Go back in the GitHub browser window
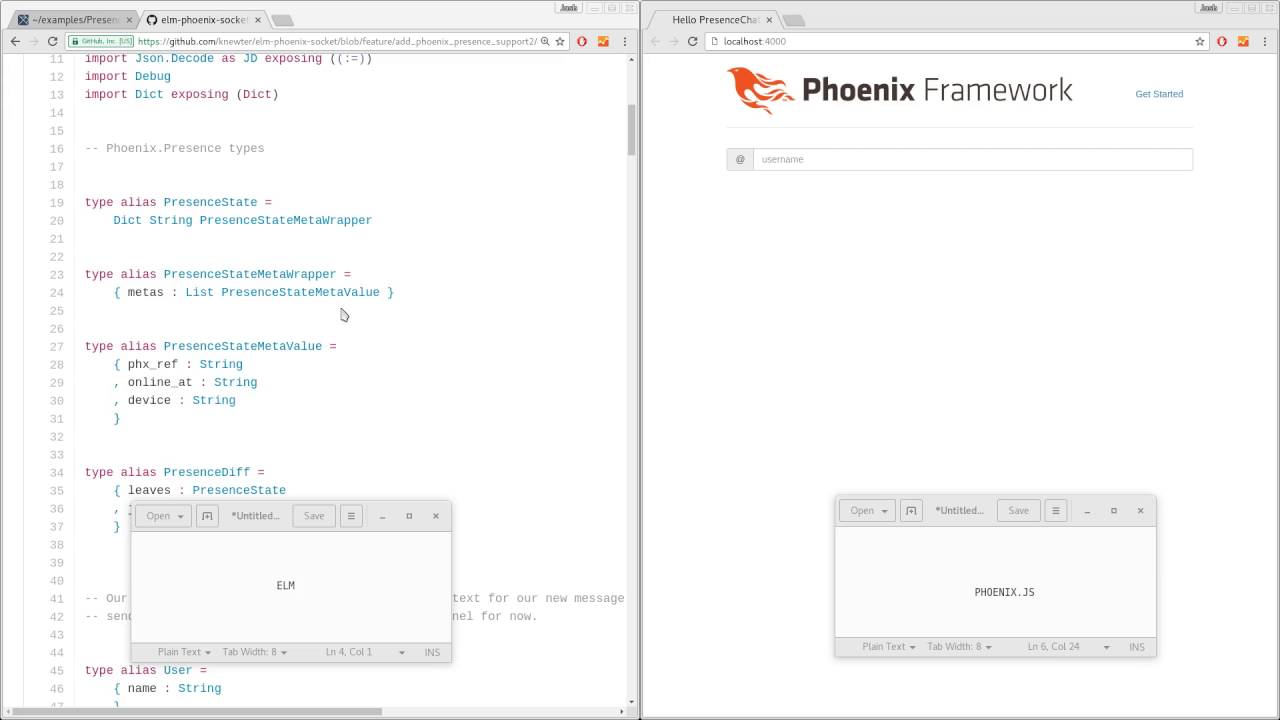The width and height of the screenshot is (1280, 720). point(15,42)
